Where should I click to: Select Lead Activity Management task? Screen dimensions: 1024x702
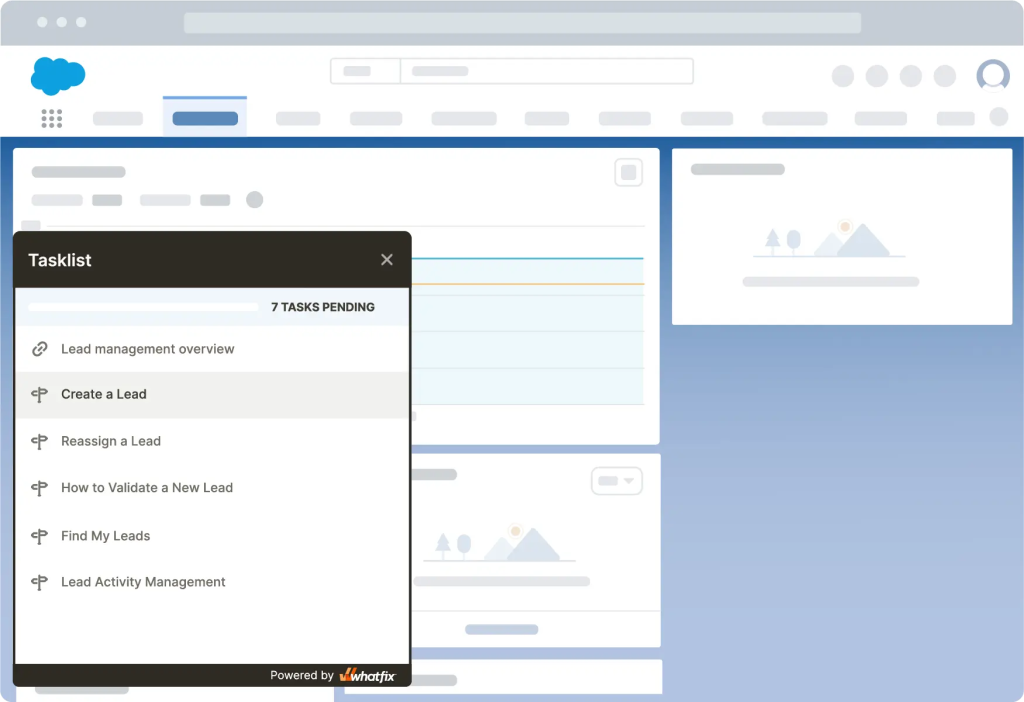143,582
